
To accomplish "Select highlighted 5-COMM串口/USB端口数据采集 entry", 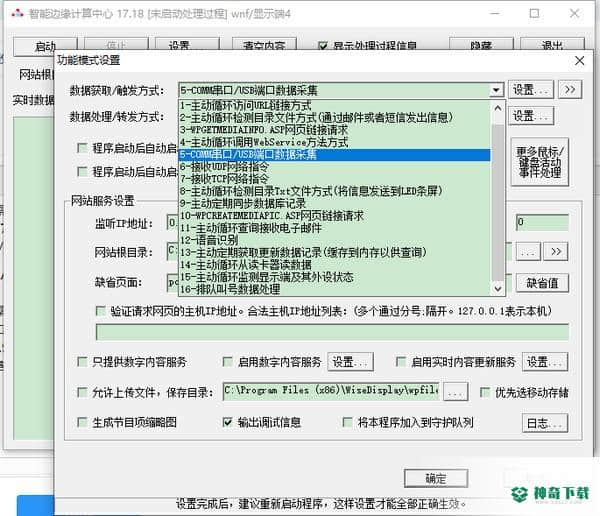I will point(334,154).
